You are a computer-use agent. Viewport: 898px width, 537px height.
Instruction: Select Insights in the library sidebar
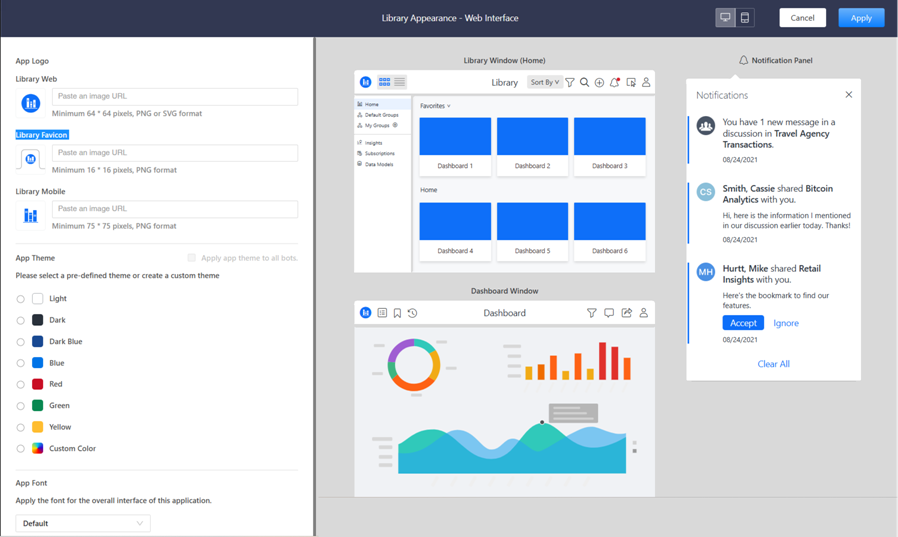pyautogui.click(x=373, y=143)
